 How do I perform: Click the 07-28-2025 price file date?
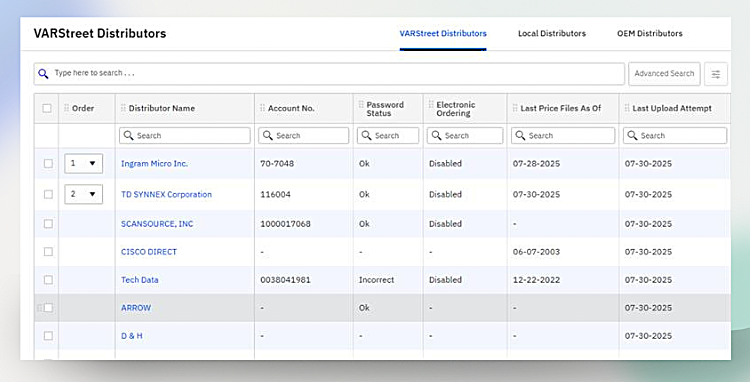pyautogui.click(x=536, y=164)
